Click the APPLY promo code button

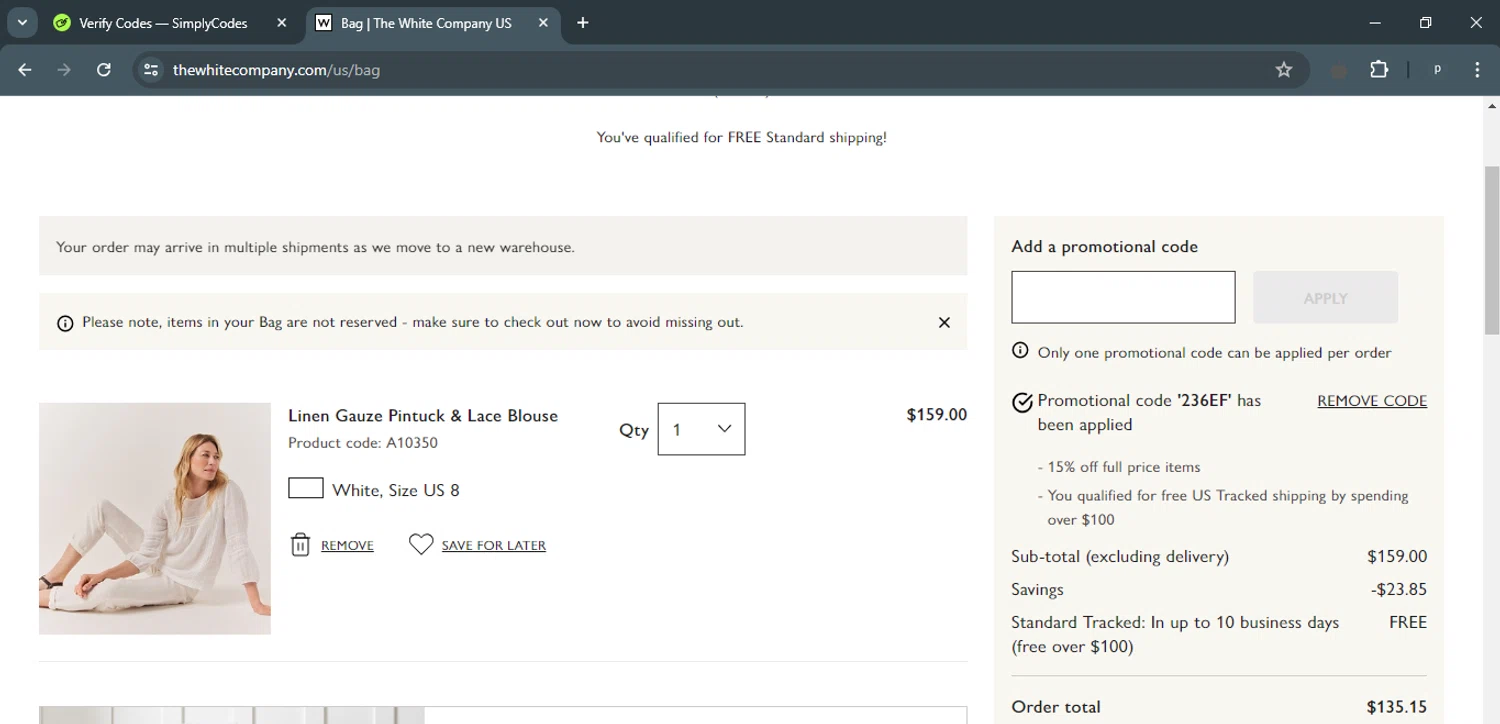pyautogui.click(x=1325, y=297)
